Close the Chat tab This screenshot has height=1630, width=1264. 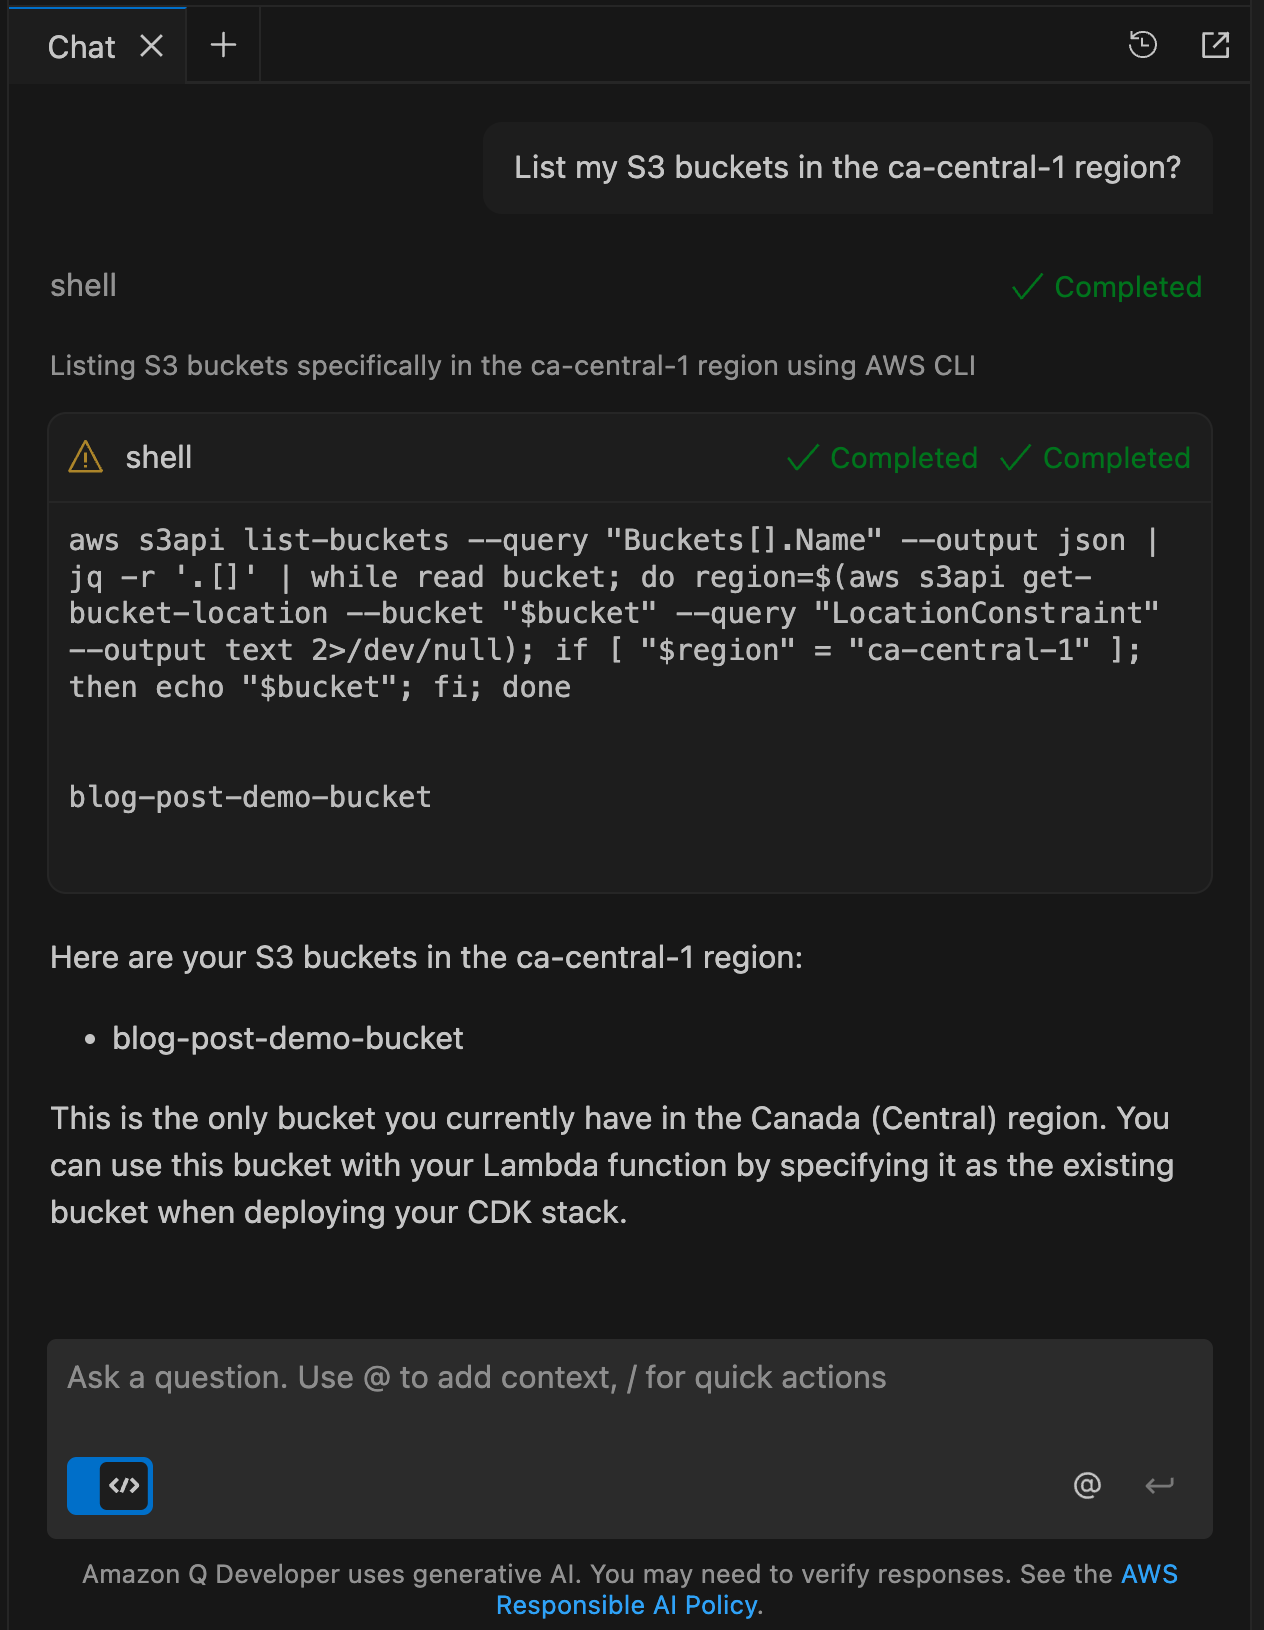click(x=152, y=46)
